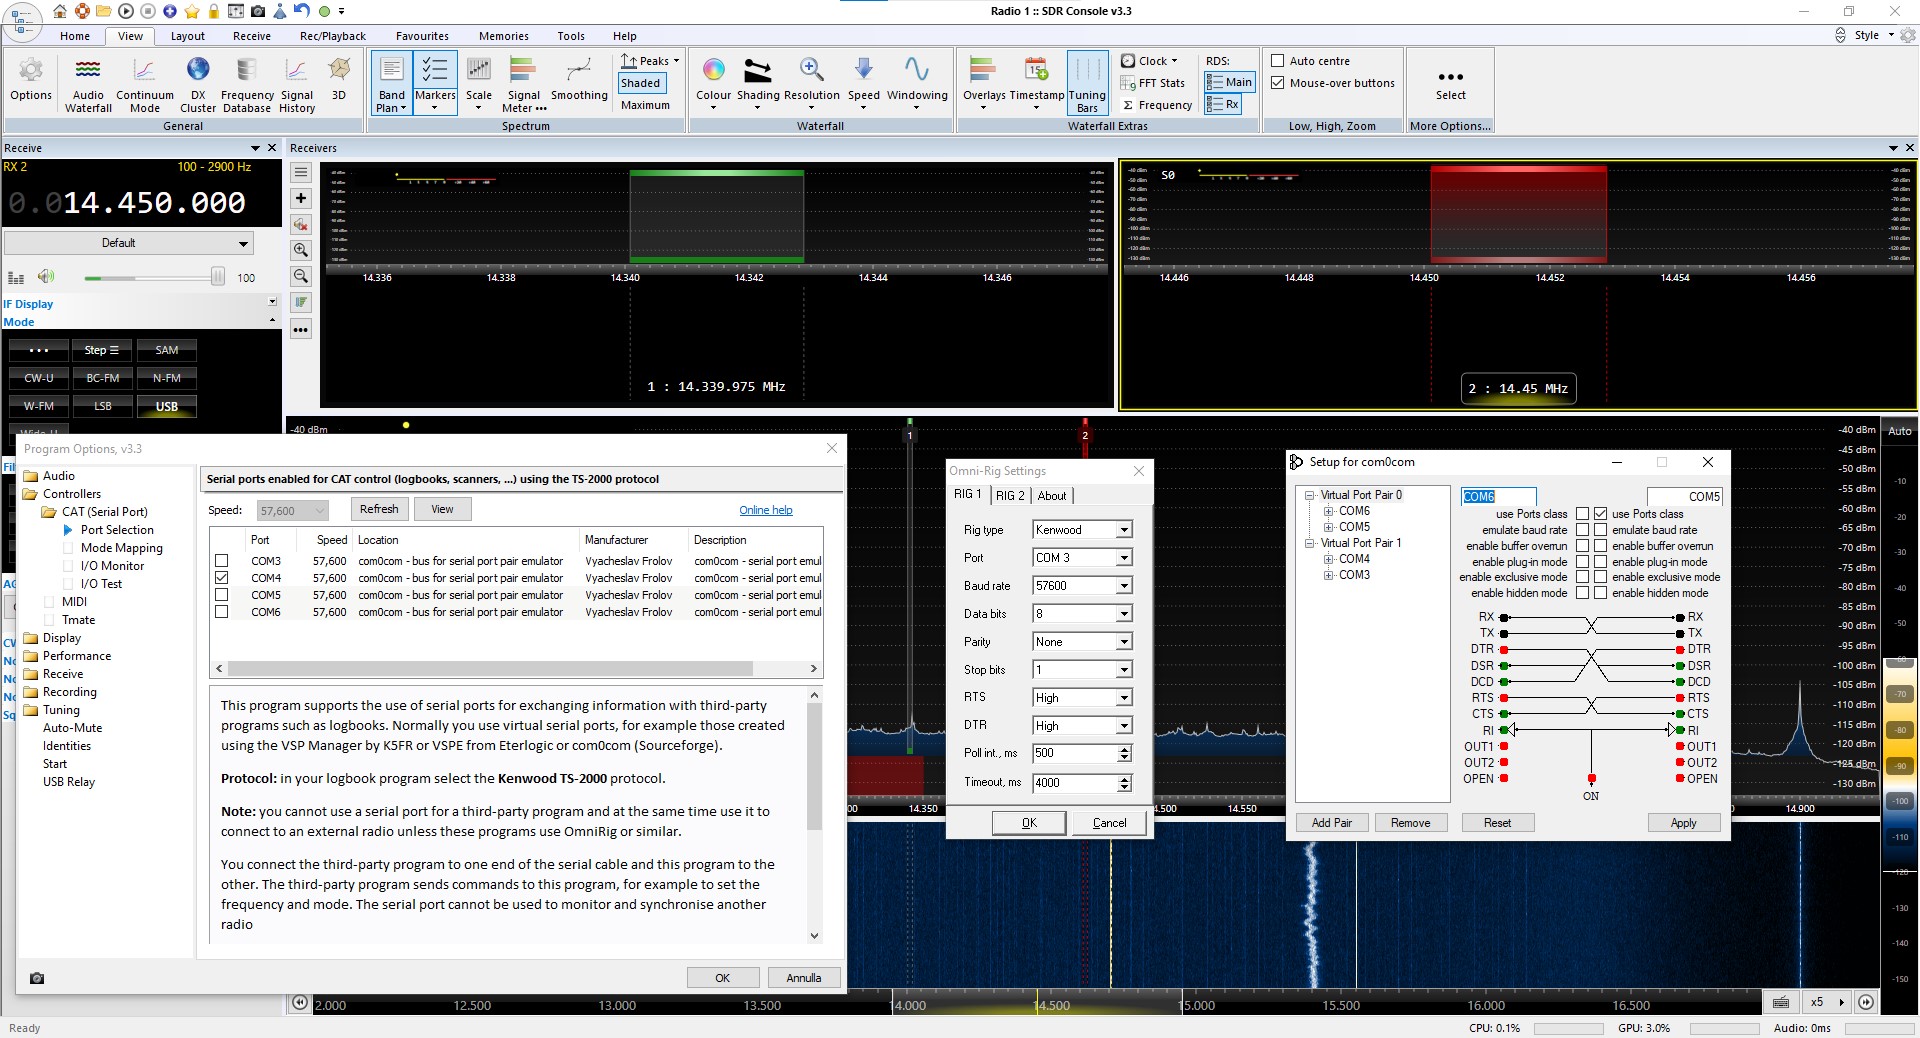Switch to the RIG 2 tab
Viewport: 1920px width, 1038px height.
click(1009, 495)
